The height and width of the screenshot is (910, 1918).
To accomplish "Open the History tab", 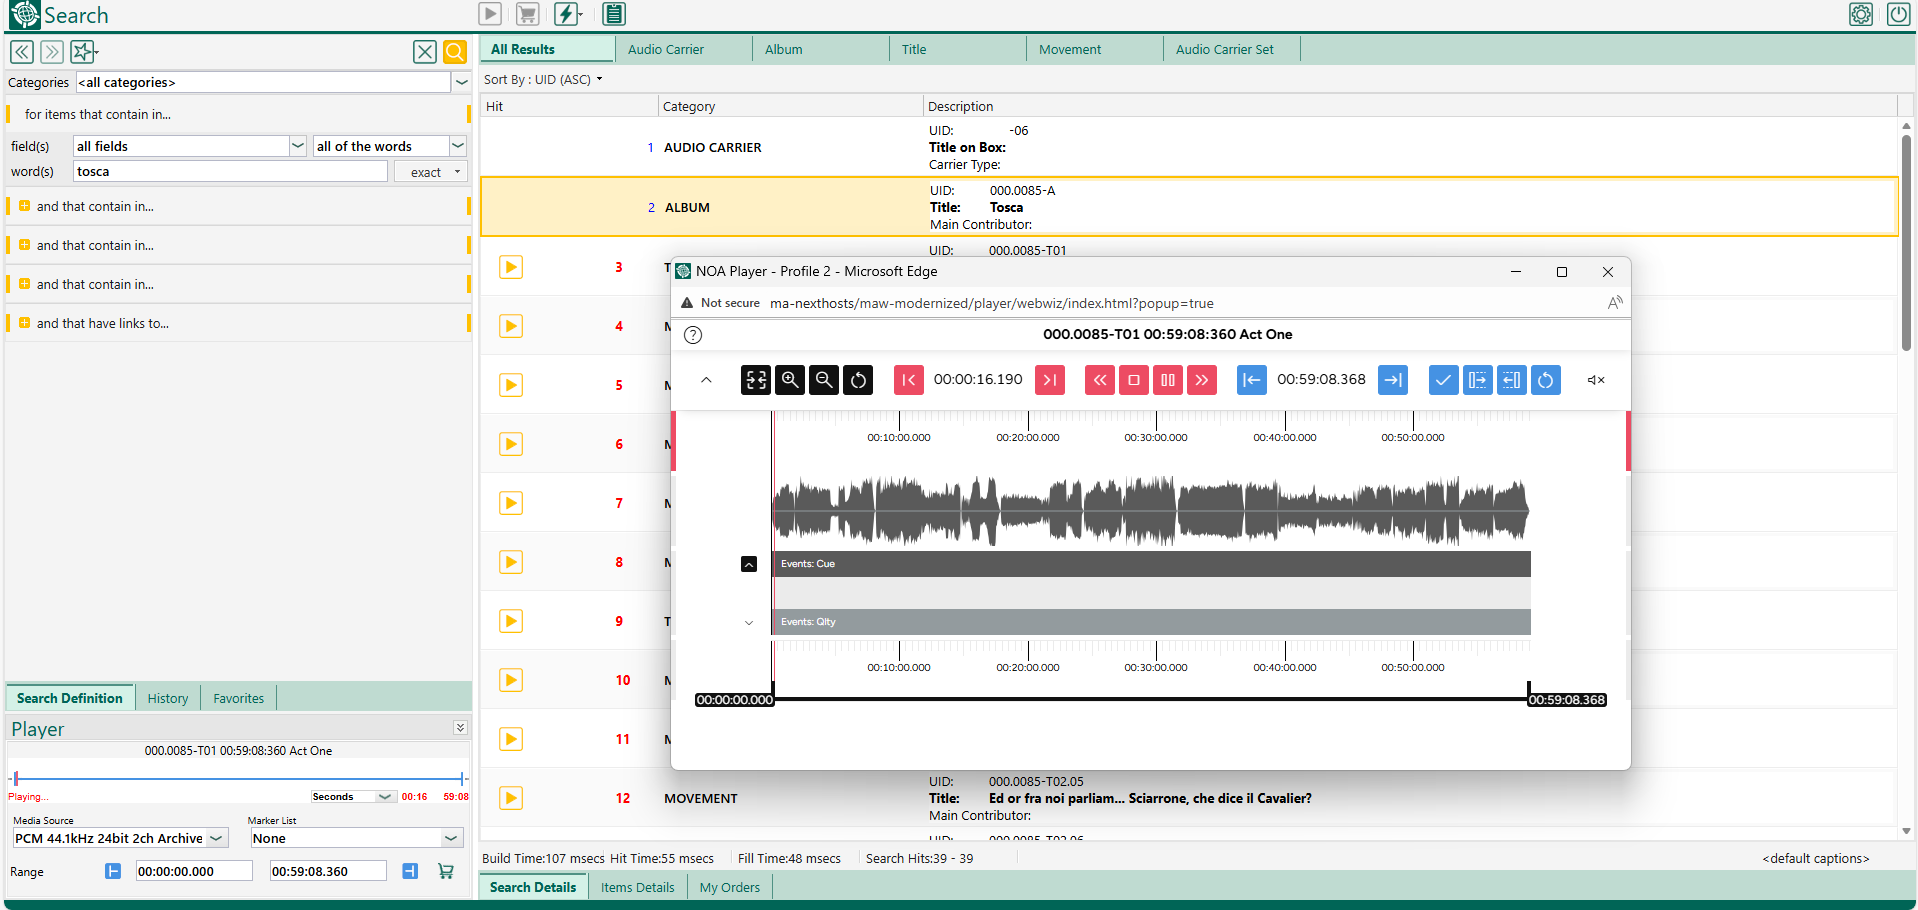I will click(167, 698).
